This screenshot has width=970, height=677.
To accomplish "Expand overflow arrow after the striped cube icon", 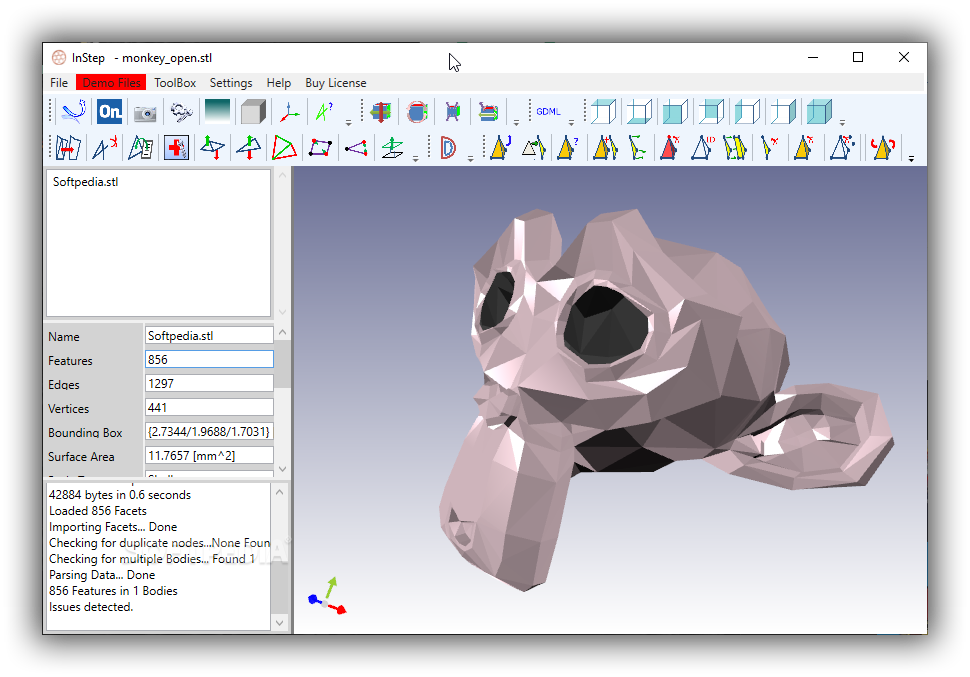I will coord(516,123).
